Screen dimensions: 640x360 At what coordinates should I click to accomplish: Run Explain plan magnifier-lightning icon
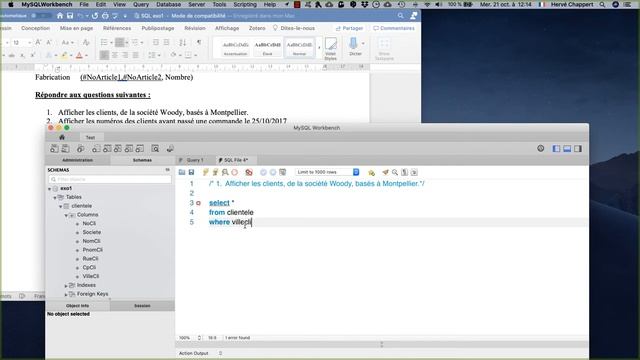coord(225,172)
